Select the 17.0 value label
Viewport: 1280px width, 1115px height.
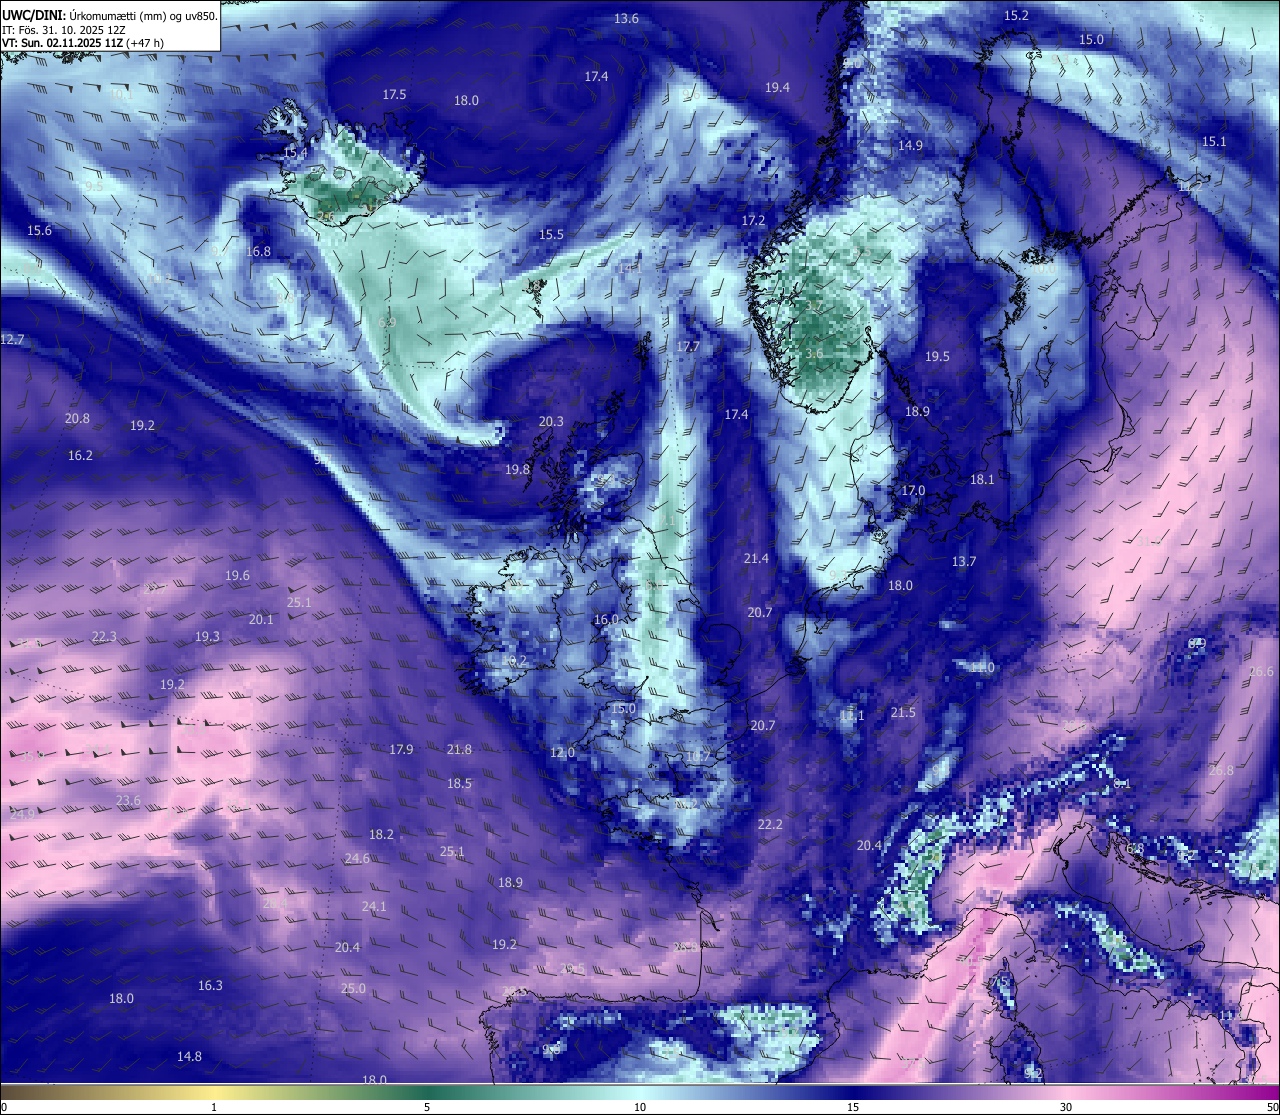click(x=913, y=491)
